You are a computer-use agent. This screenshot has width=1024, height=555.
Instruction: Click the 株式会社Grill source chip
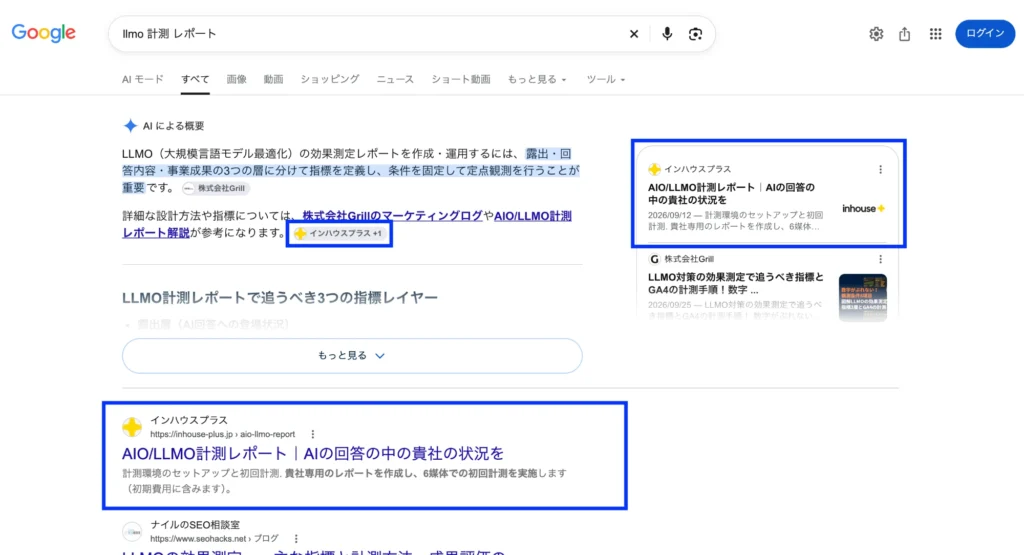215,188
